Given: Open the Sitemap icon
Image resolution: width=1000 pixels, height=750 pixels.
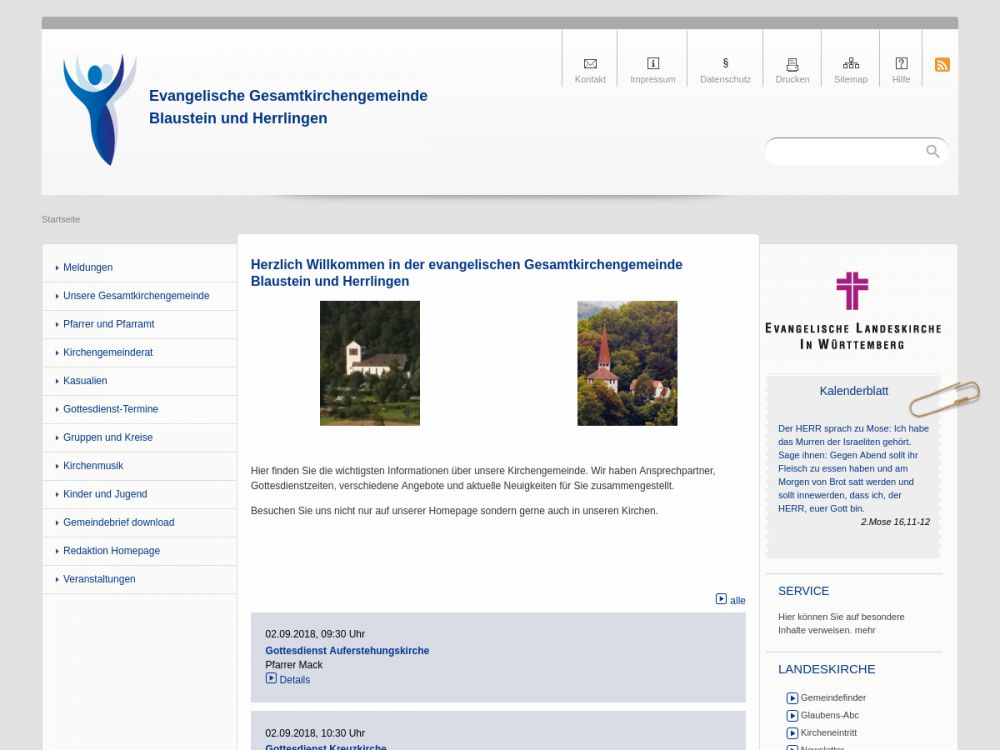Looking at the screenshot, I should click(x=851, y=64).
